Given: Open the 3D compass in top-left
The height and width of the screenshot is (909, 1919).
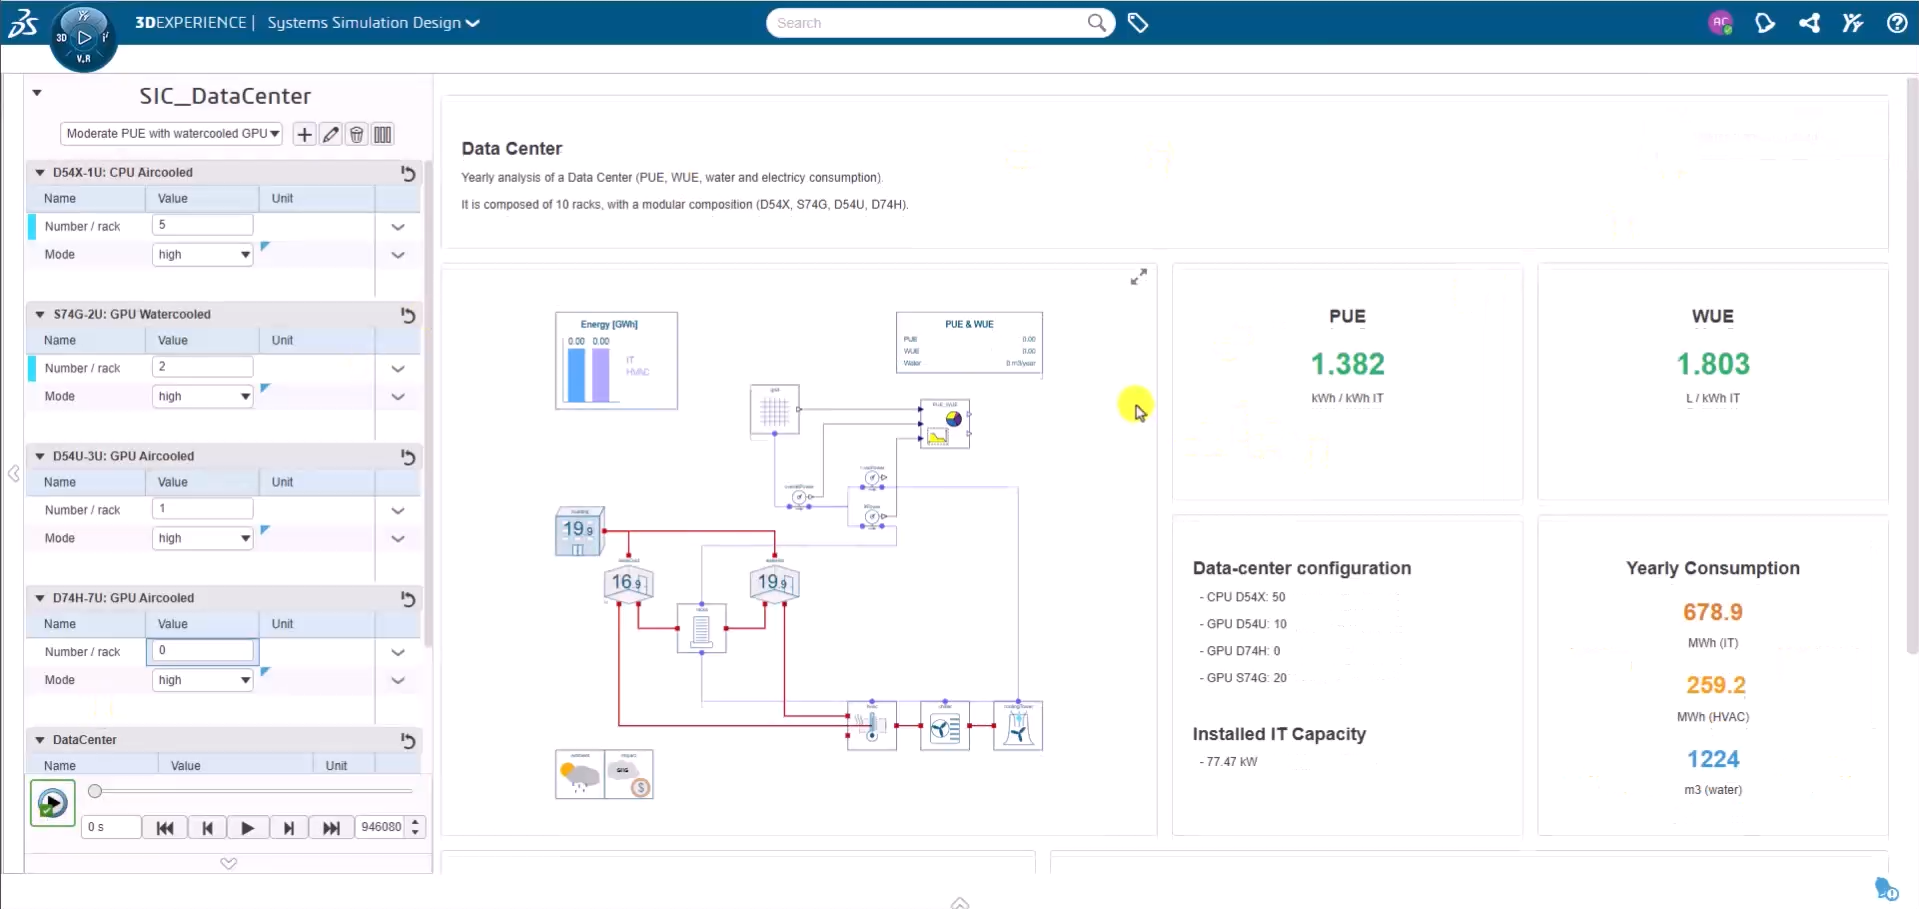Looking at the screenshot, I should click(83, 38).
